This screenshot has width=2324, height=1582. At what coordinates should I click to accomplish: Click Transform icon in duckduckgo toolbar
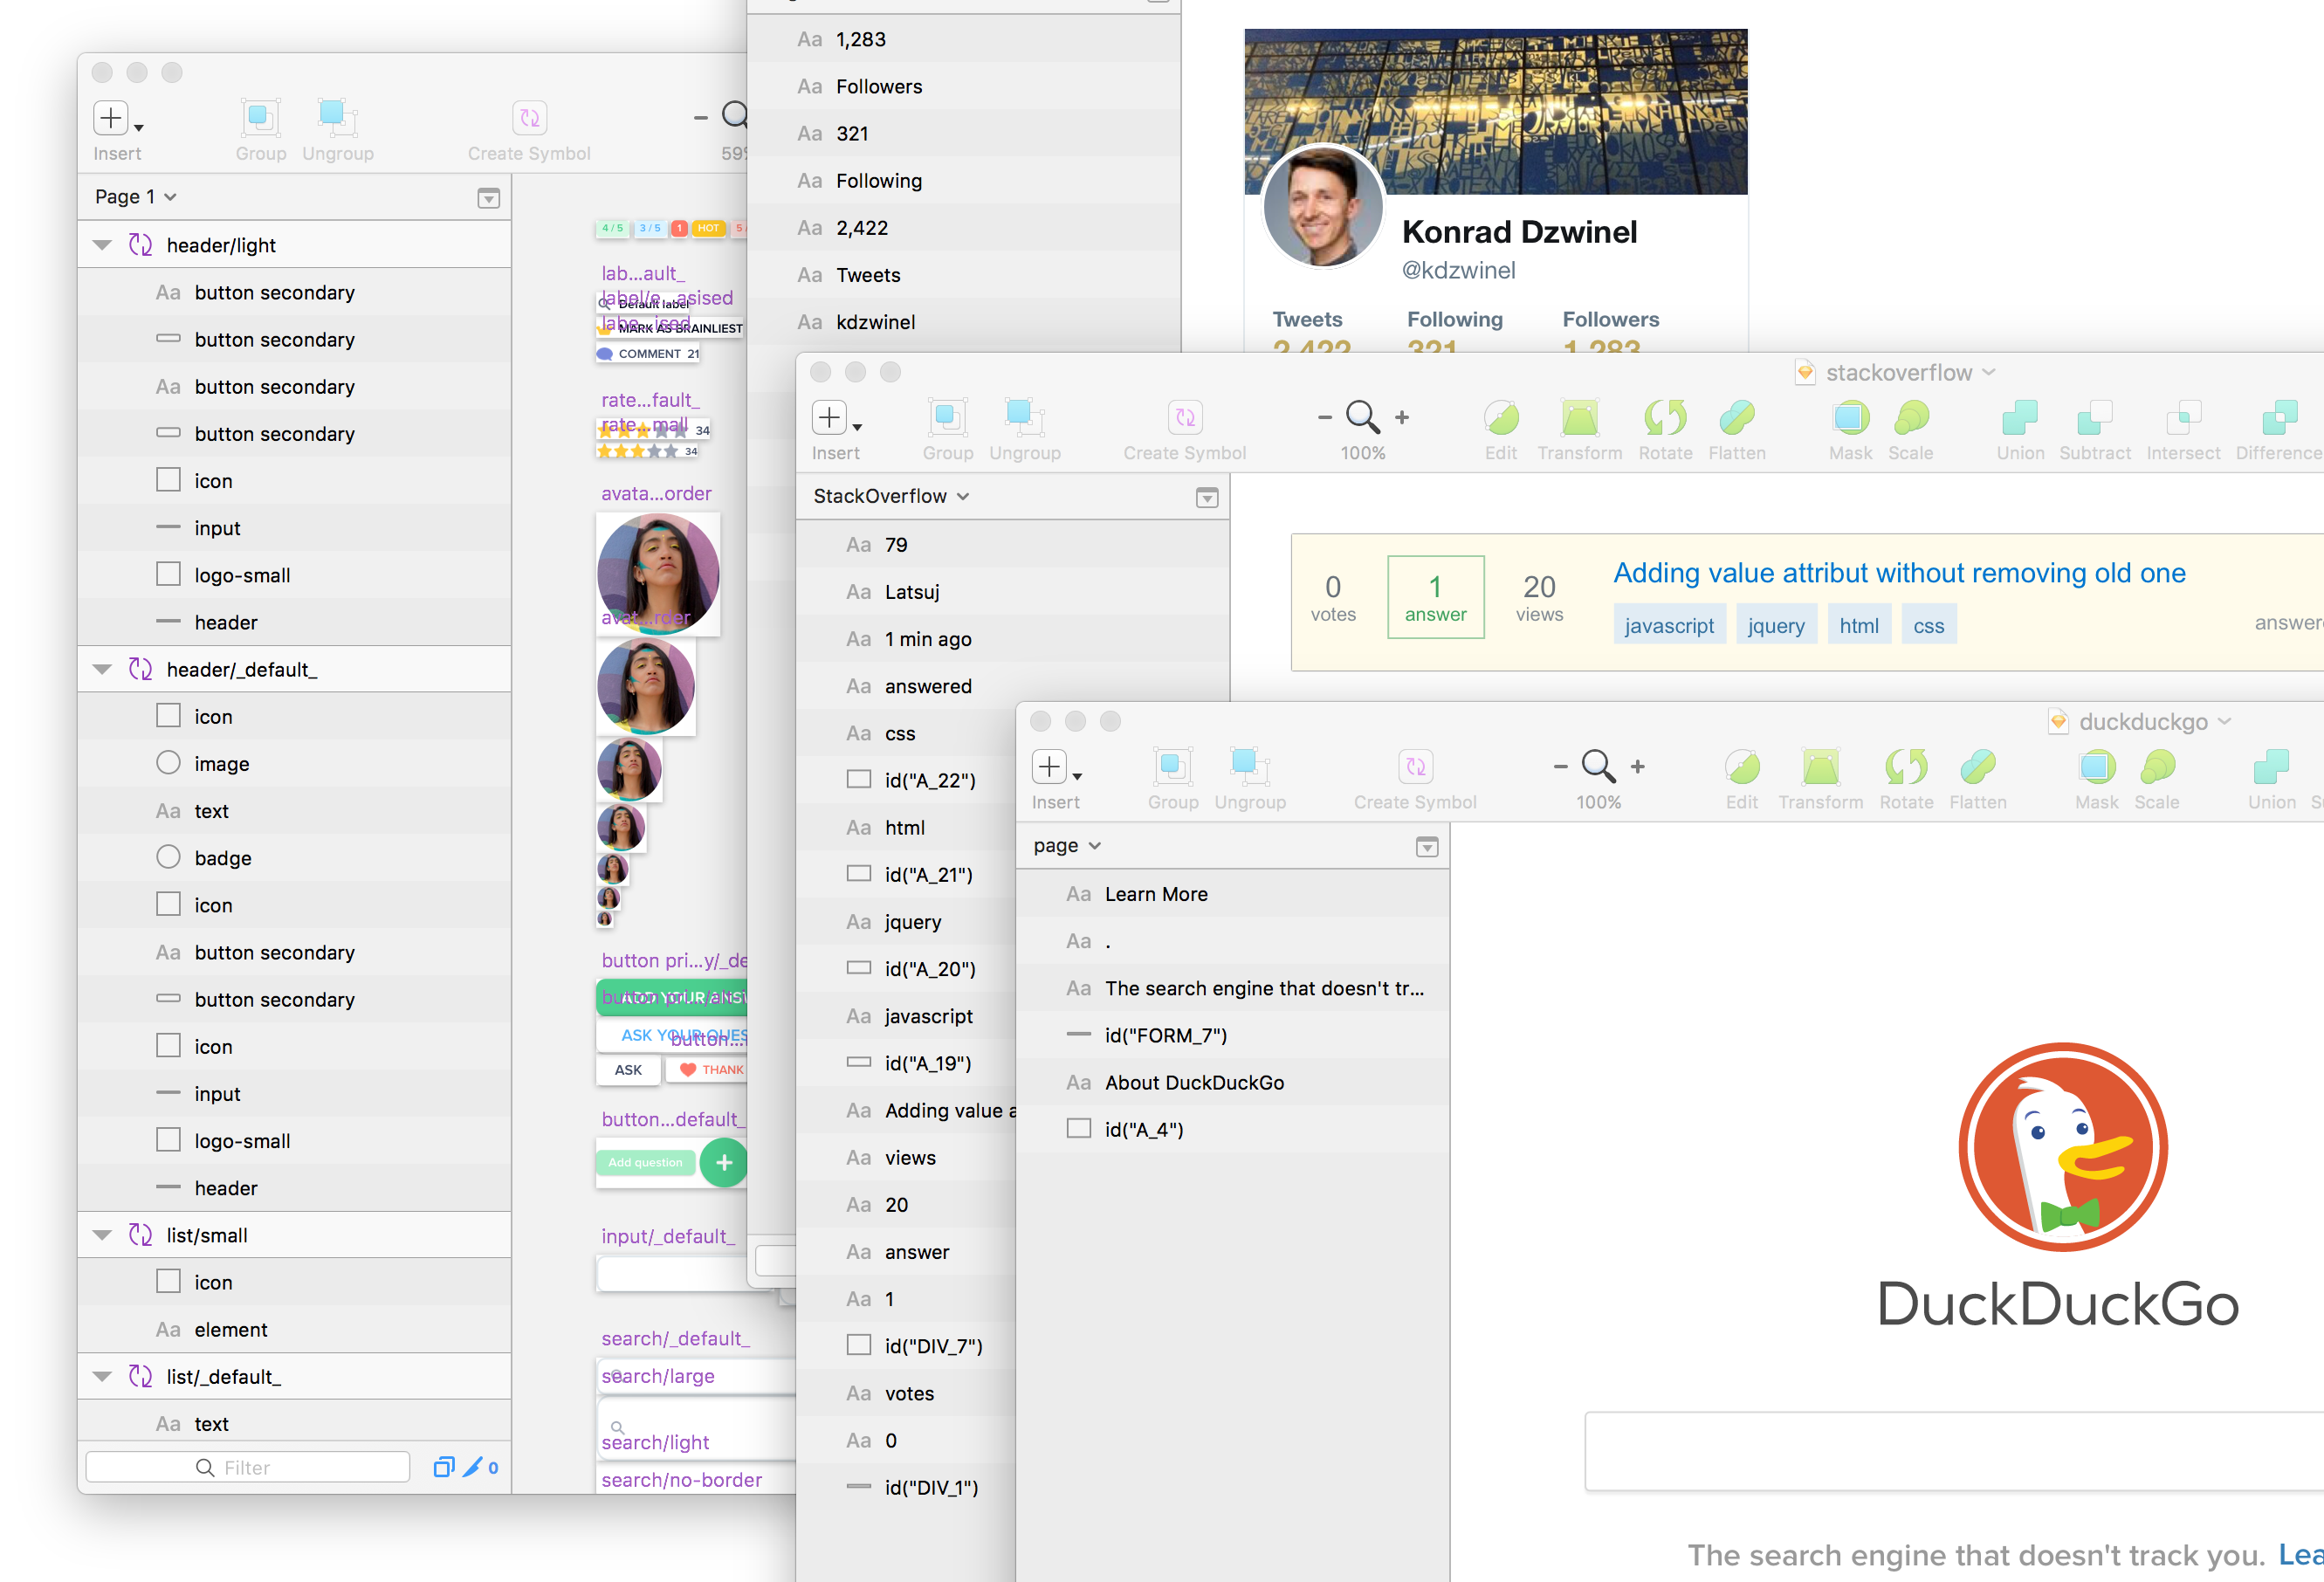[1820, 767]
